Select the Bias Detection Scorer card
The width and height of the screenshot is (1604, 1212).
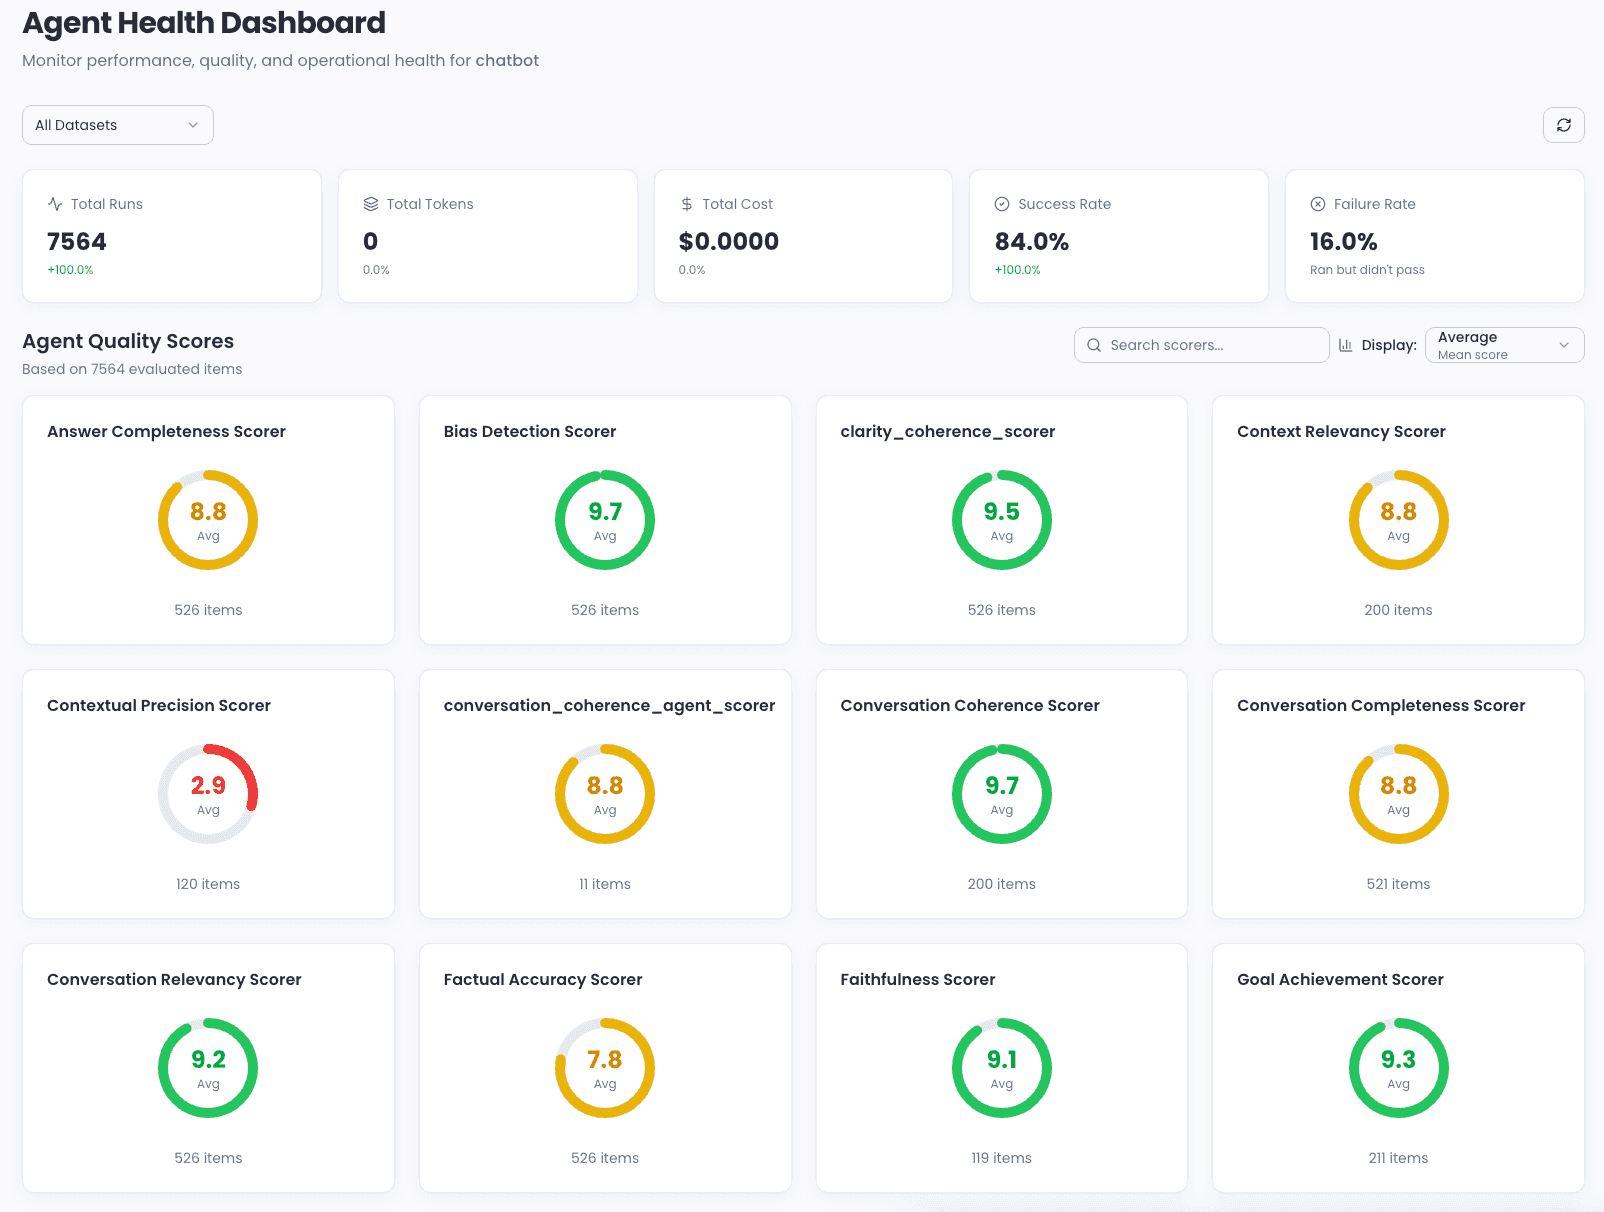(x=604, y=520)
